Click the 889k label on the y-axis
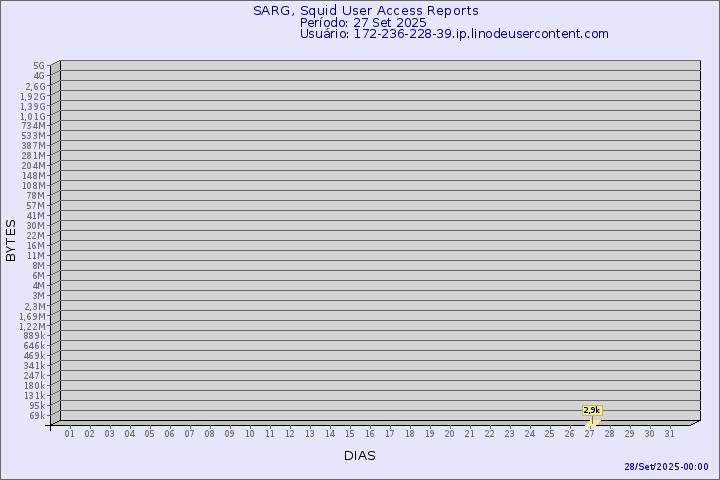720x480 pixels. coord(34,336)
